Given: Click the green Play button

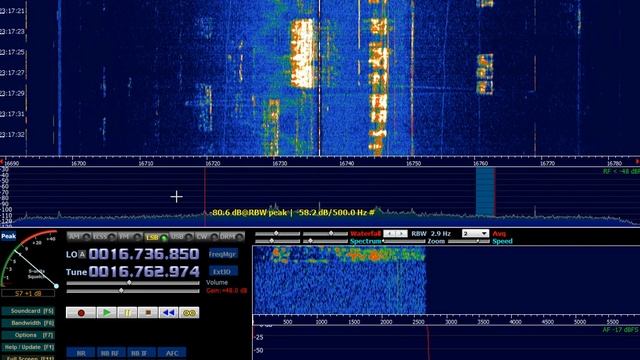Looking at the screenshot, I should (x=107, y=313).
